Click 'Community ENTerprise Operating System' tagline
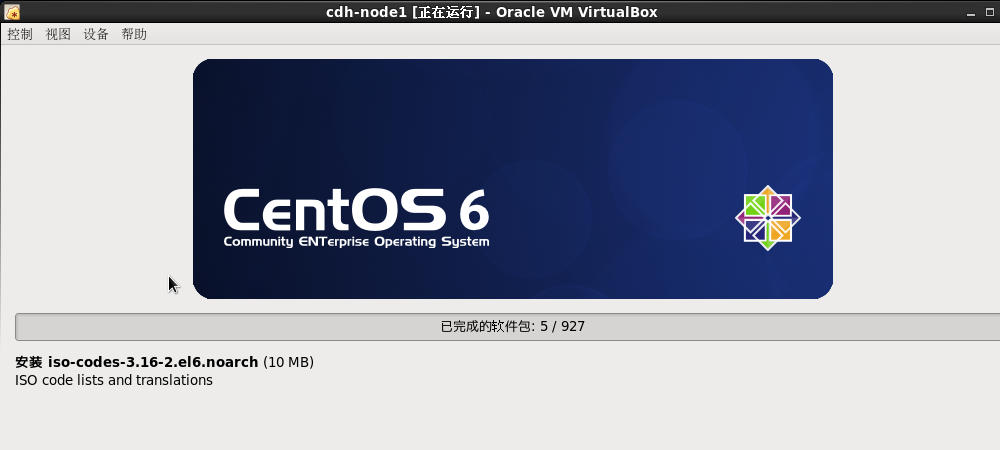The width and height of the screenshot is (1000, 450). pyautogui.click(x=357, y=242)
